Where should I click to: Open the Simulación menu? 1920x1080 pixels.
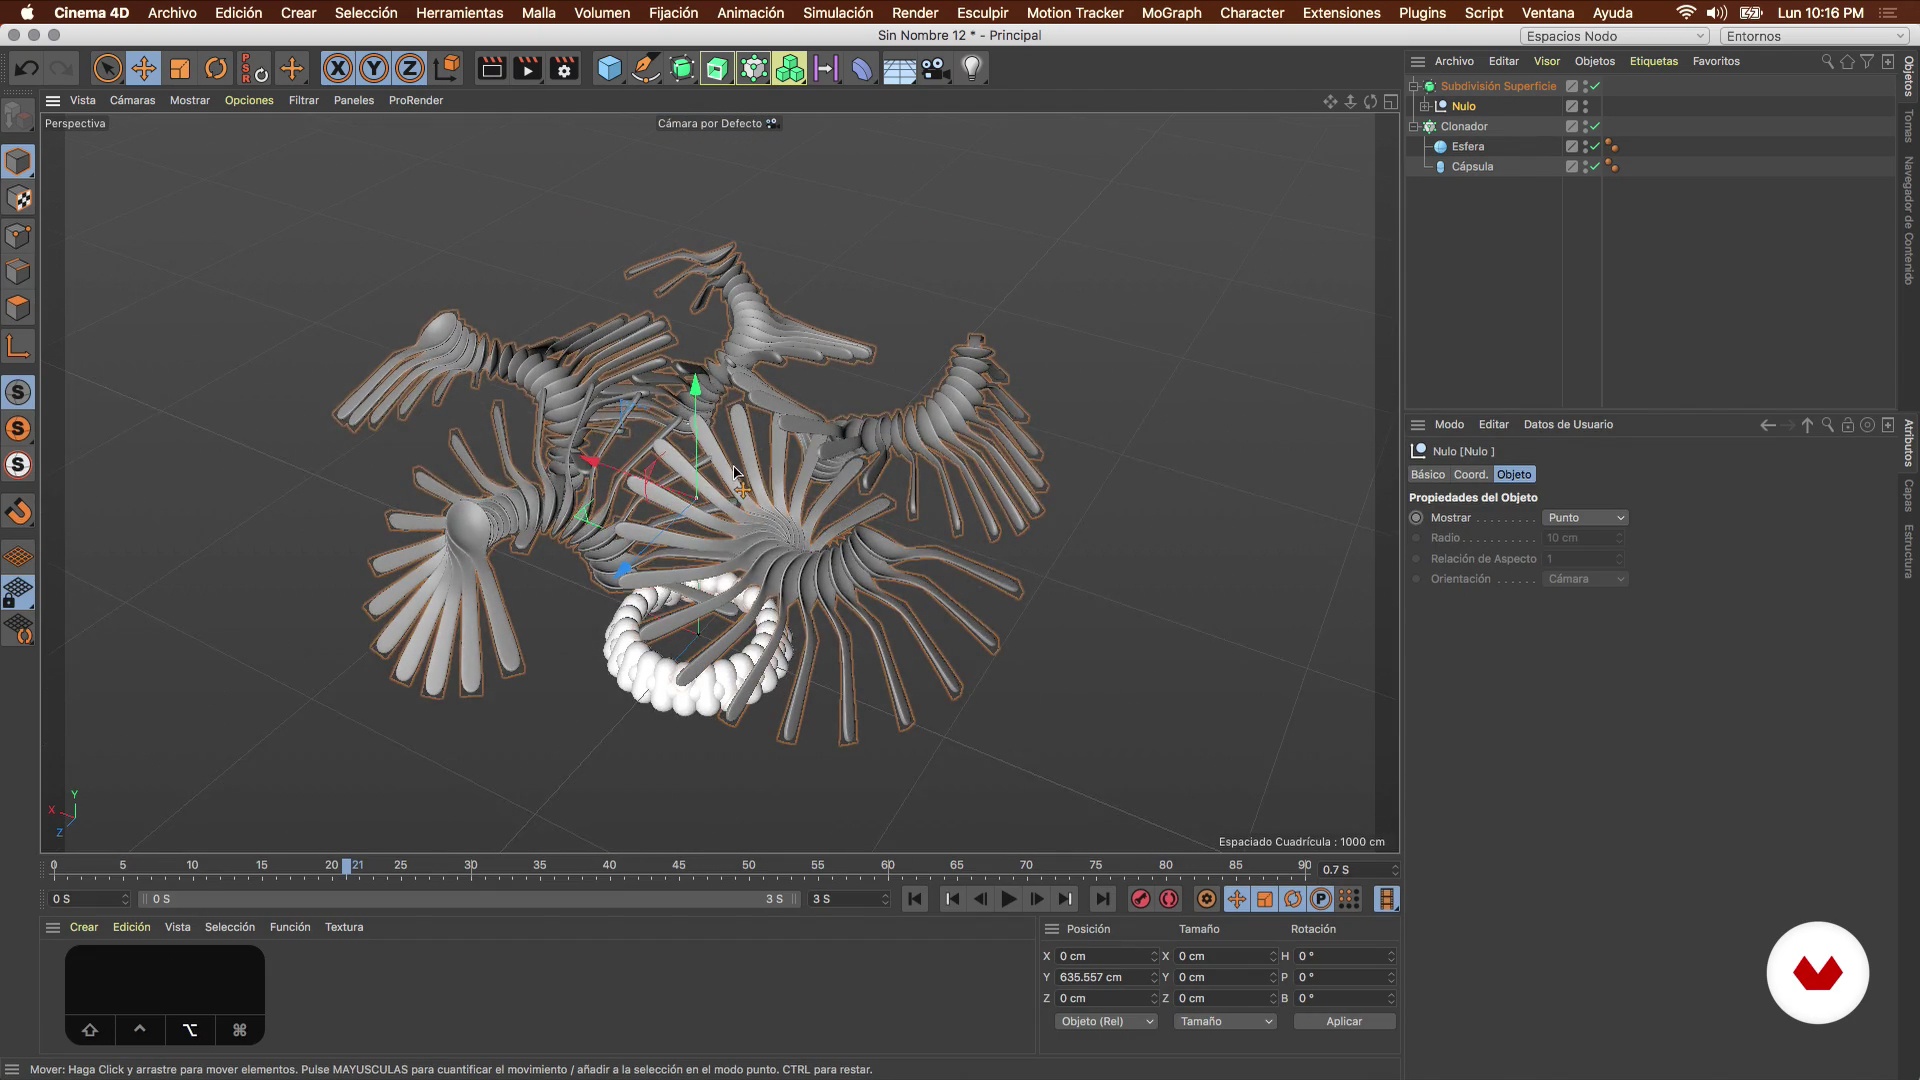[838, 13]
